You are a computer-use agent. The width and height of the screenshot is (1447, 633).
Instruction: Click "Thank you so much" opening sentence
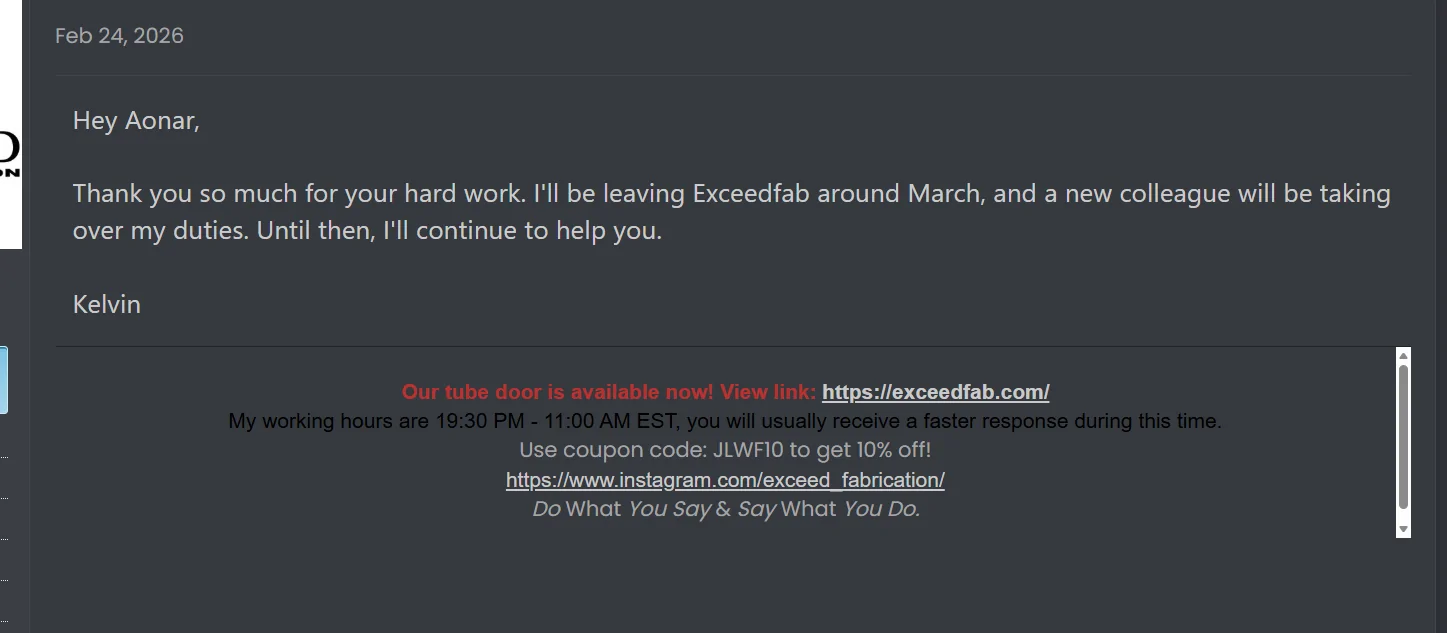pyautogui.click(x=298, y=194)
